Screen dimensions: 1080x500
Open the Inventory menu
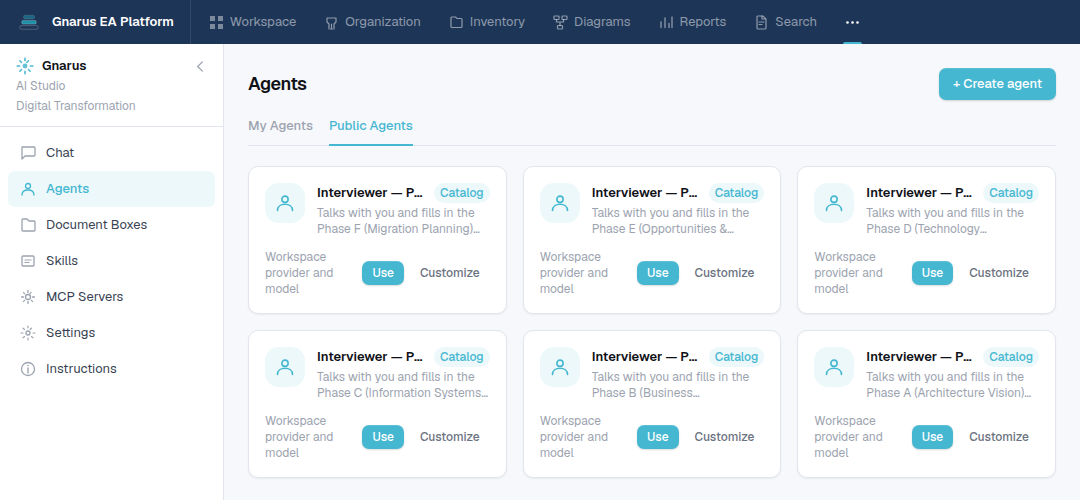(x=487, y=22)
